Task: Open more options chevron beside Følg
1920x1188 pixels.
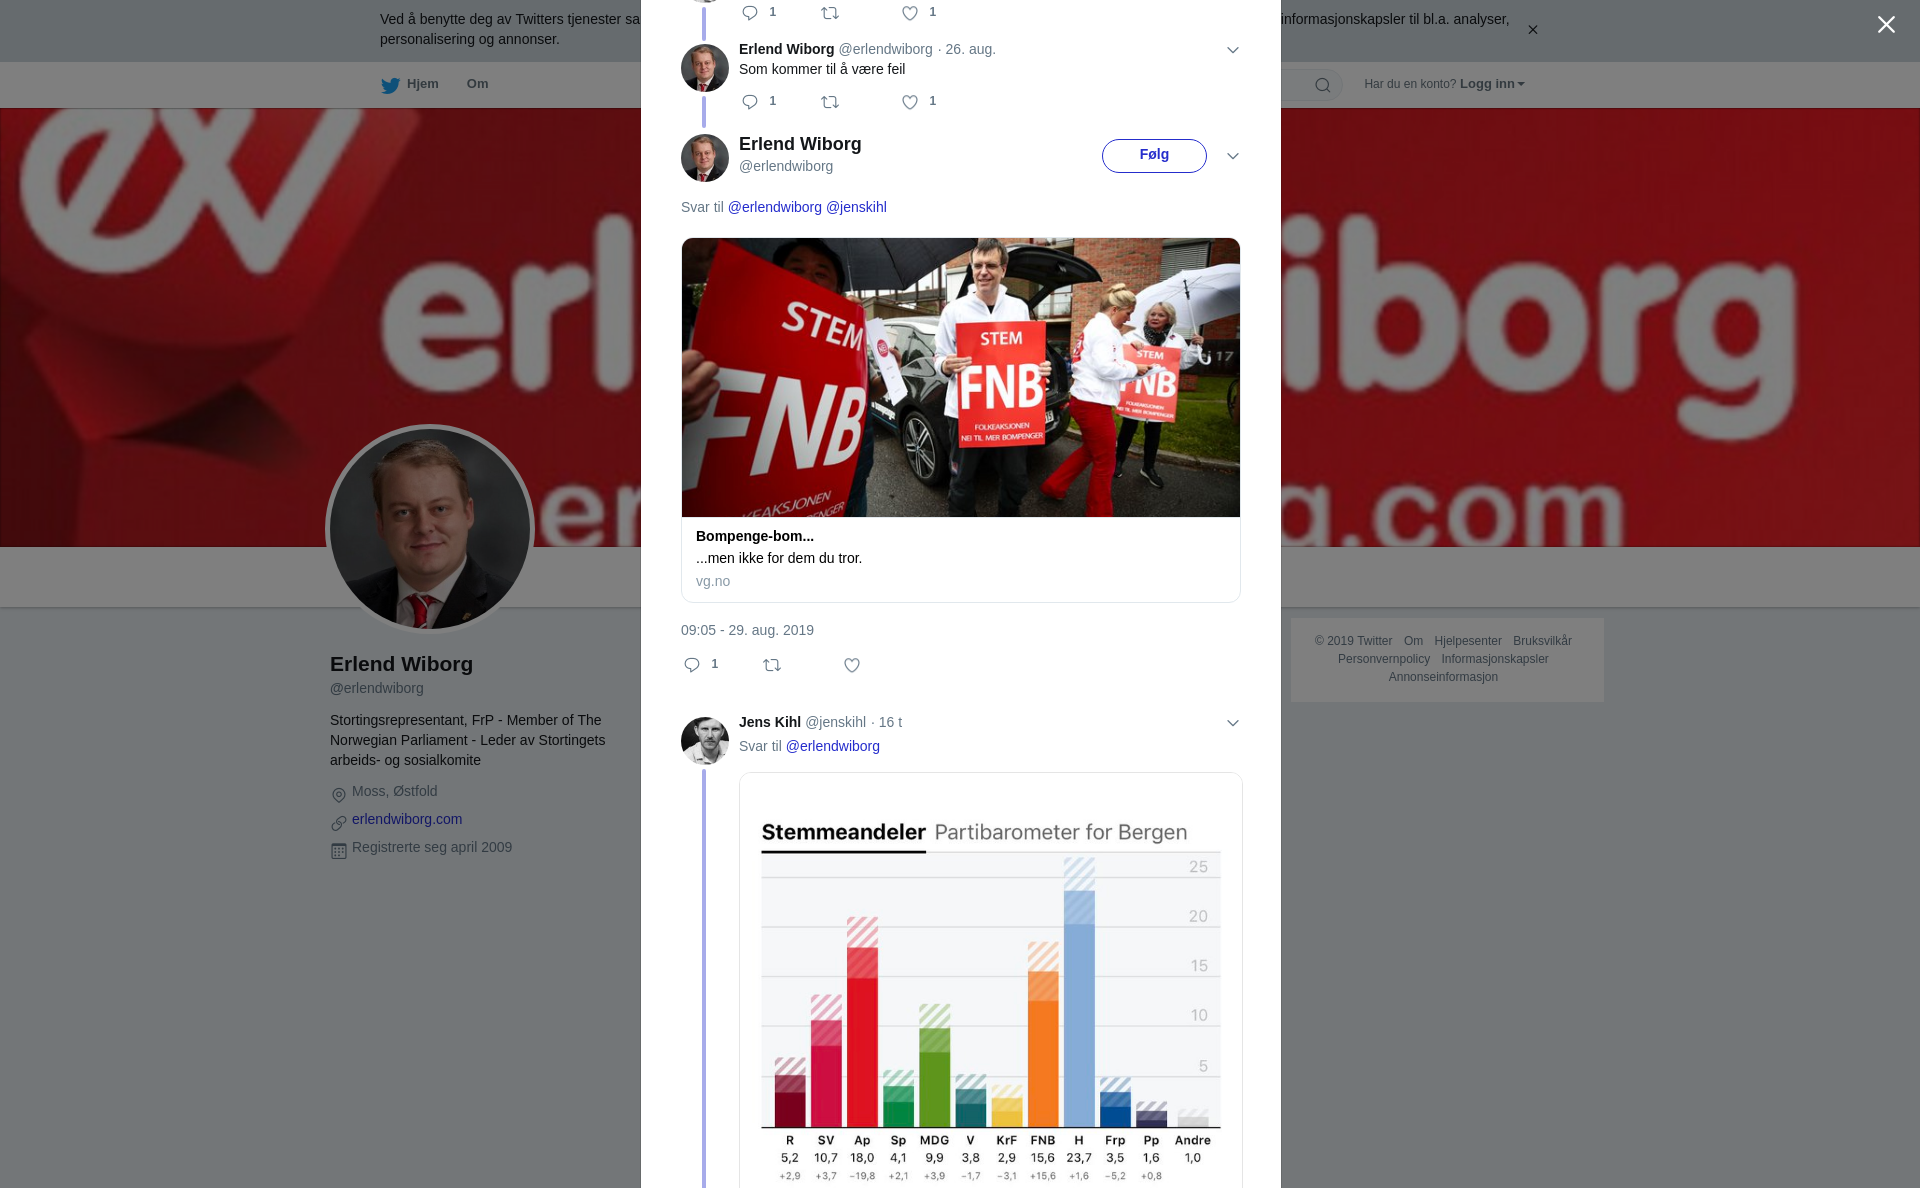Action: pos(1233,156)
